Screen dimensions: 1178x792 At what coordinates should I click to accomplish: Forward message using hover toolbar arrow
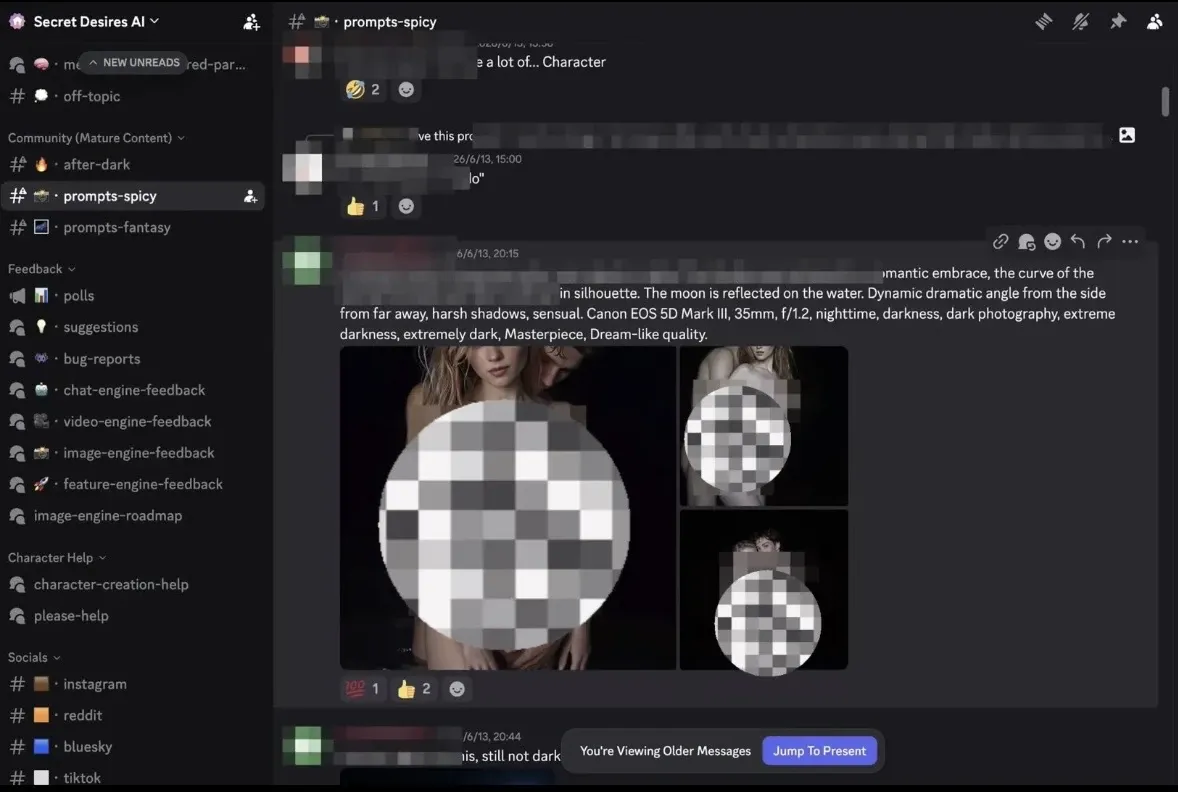pos(1104,241)
